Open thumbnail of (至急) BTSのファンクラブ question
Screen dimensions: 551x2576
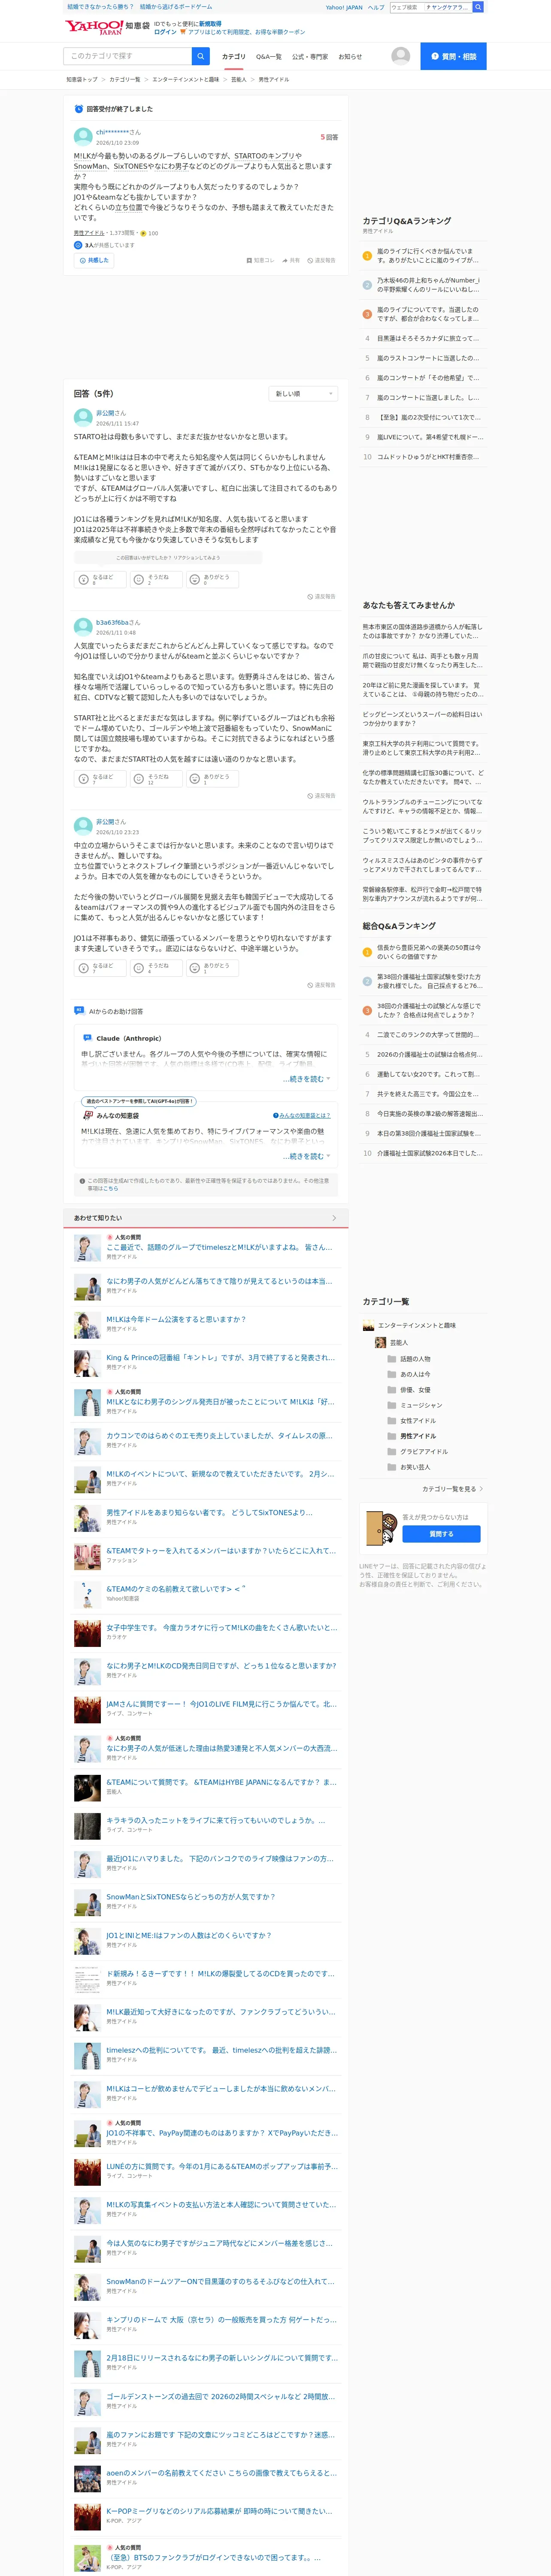87,2558
